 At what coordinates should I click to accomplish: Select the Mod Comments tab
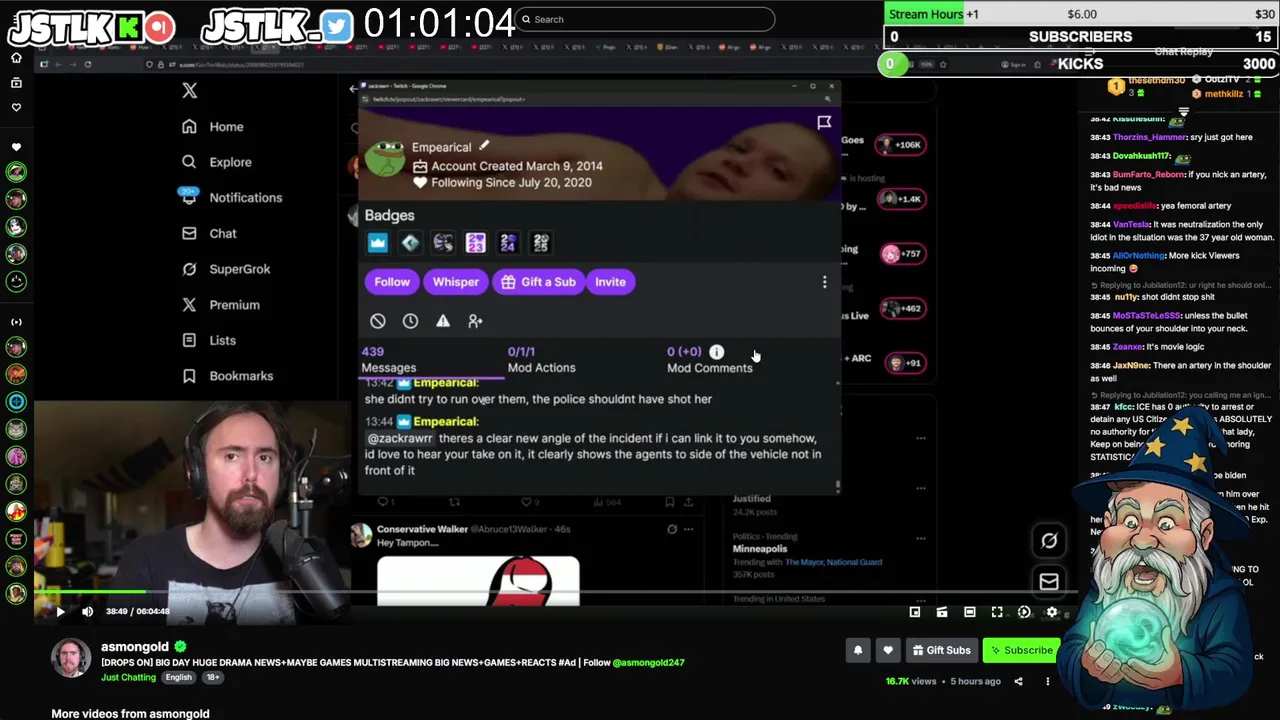(709, 360)
